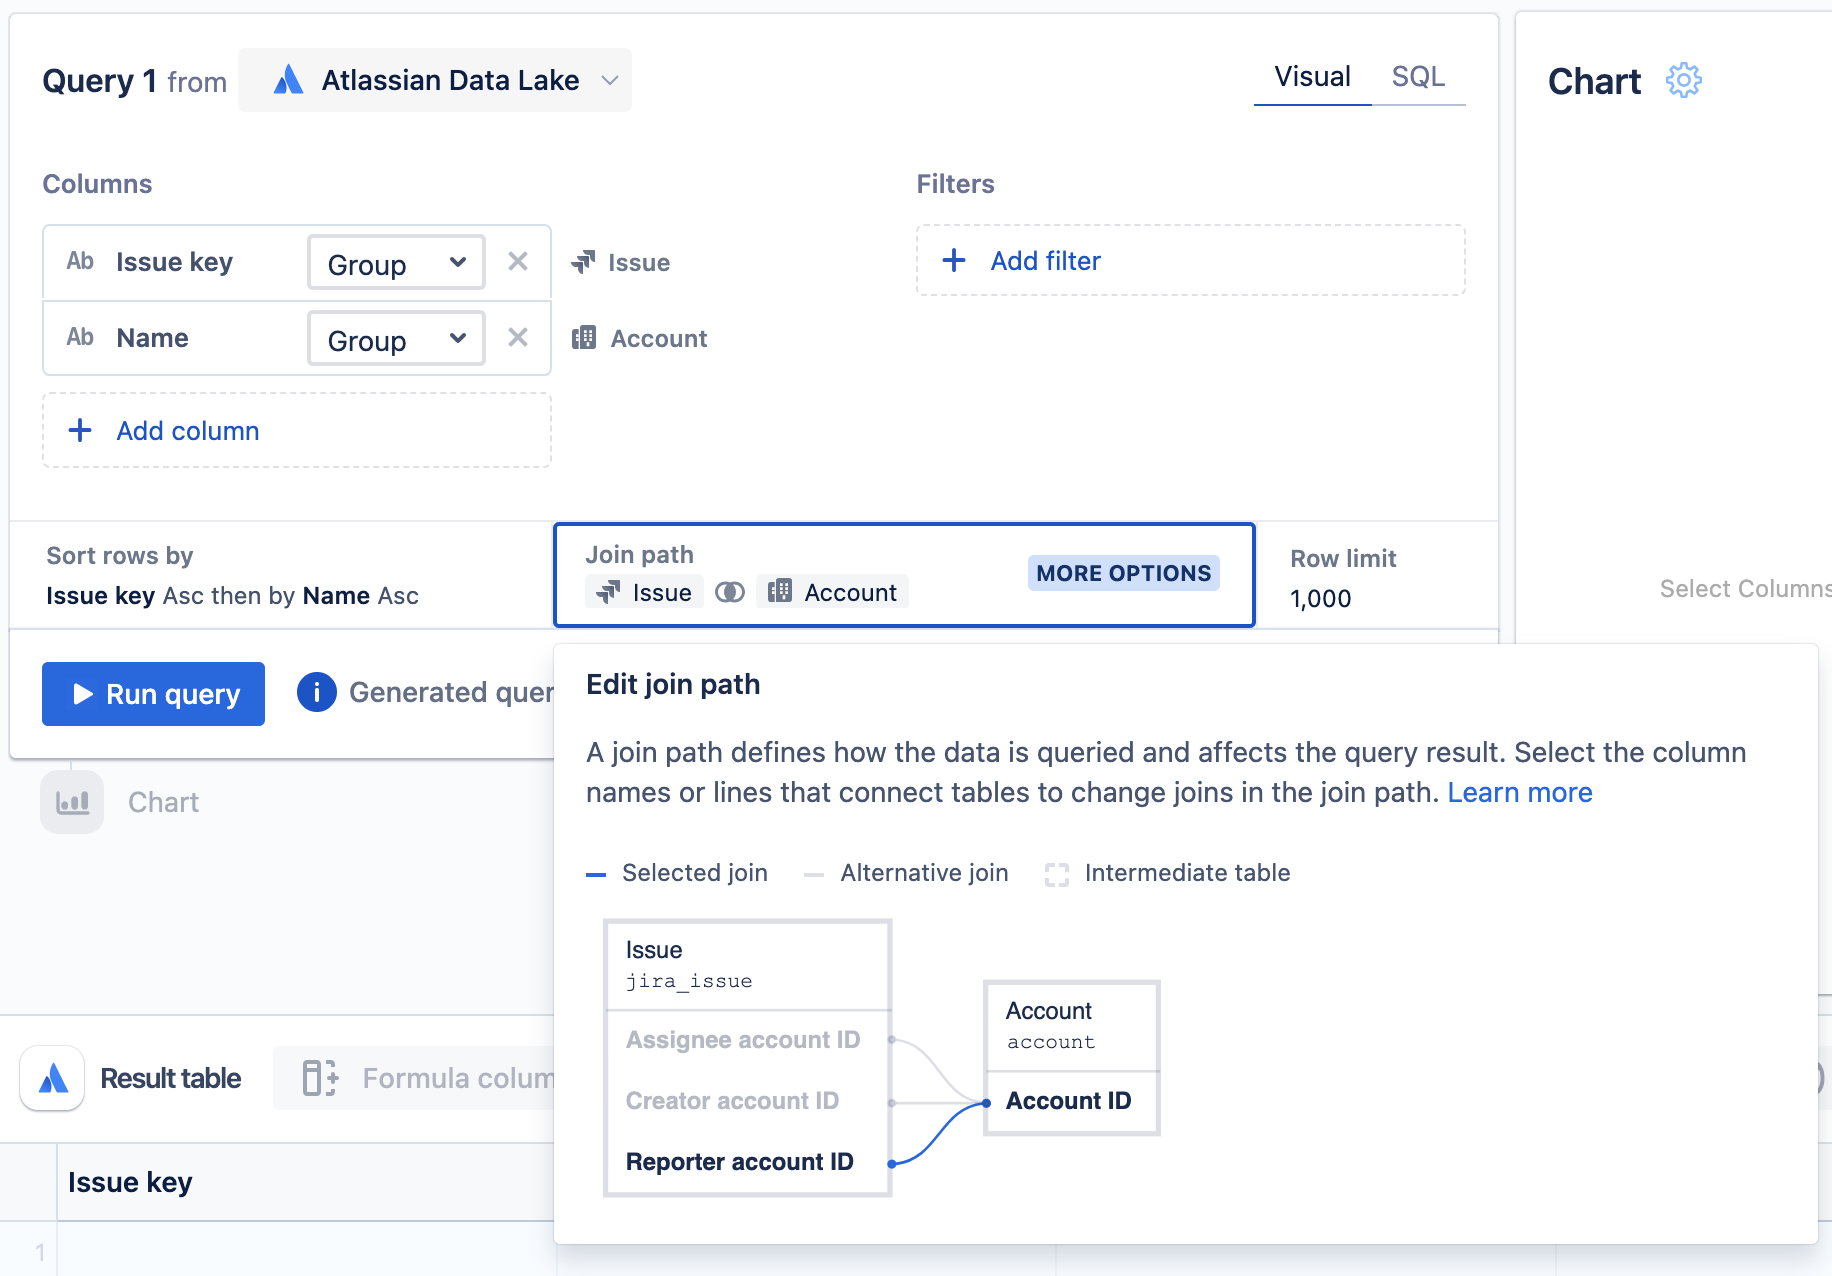Screen dimensions: 1832x1276
Task: Open the Atlassian Data Lake source dropdown
Action: (435, 80)
